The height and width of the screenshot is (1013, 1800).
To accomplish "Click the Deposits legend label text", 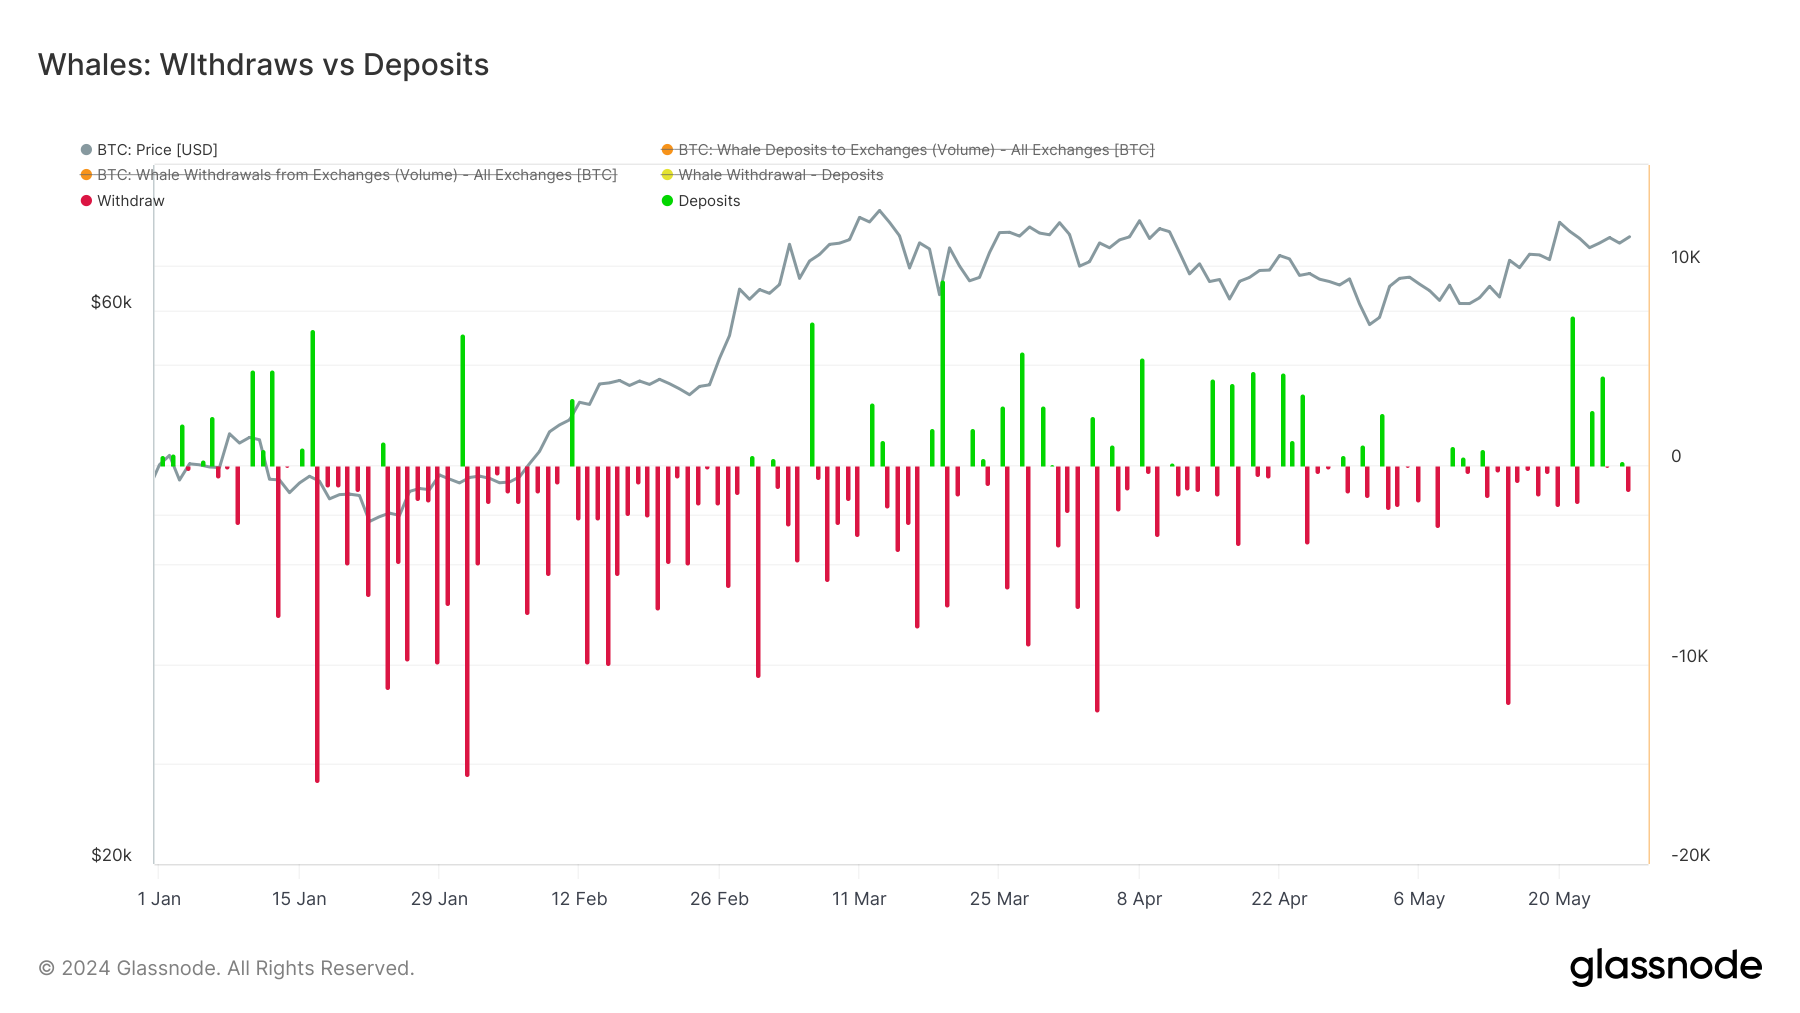I will pyautogui.click(x=708, y=200).
